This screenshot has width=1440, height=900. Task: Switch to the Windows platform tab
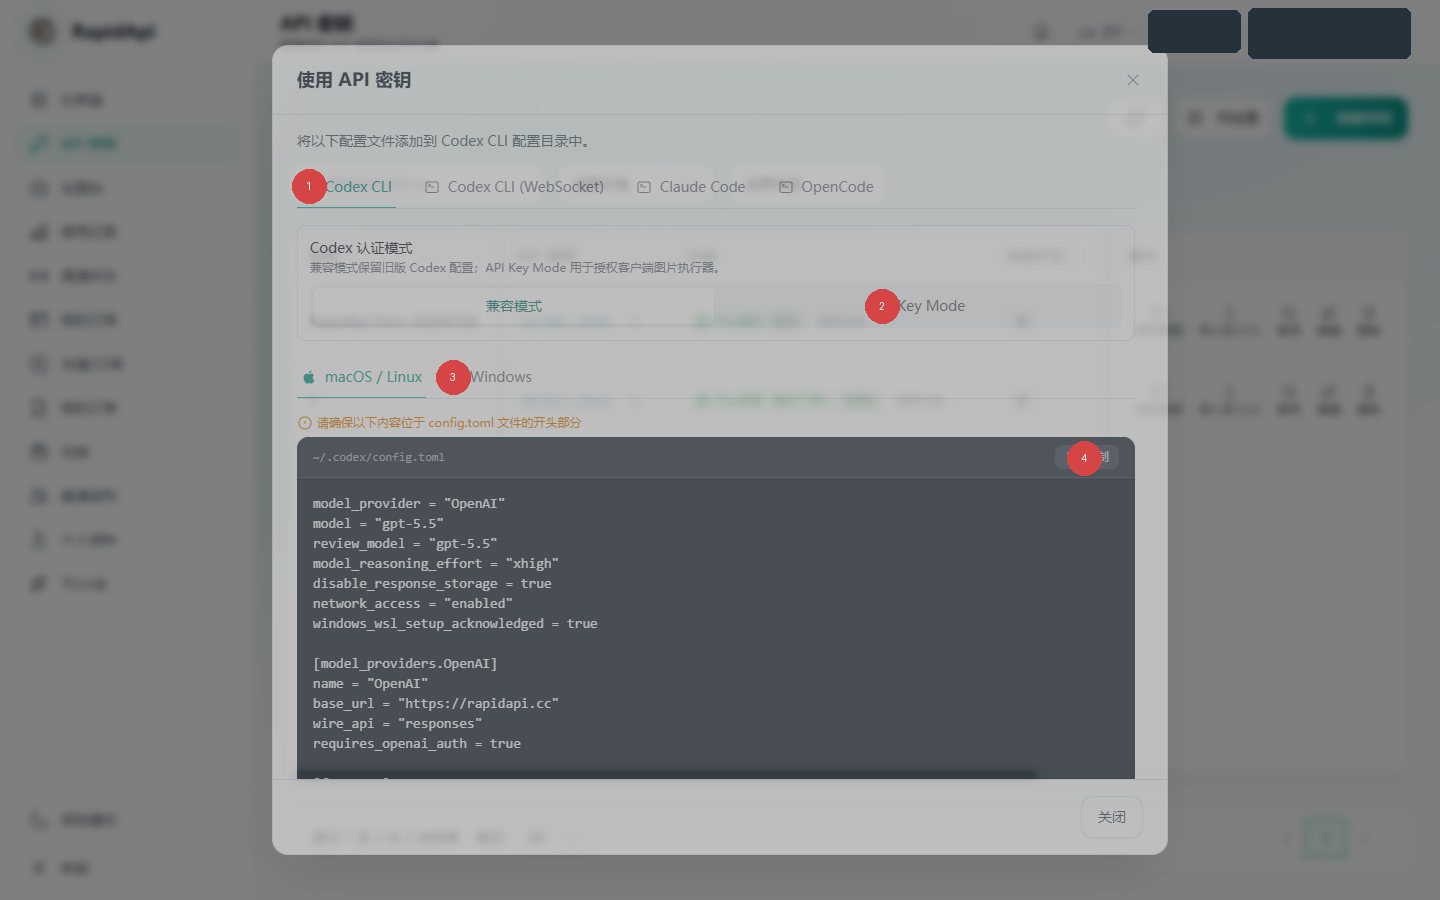coord(490,377)
